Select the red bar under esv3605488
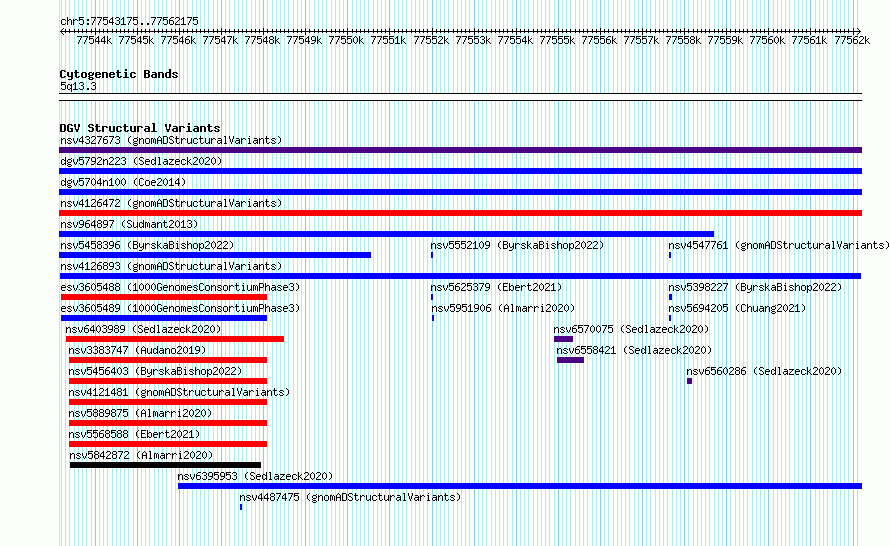Screen dimensions: 890x546 164,297
